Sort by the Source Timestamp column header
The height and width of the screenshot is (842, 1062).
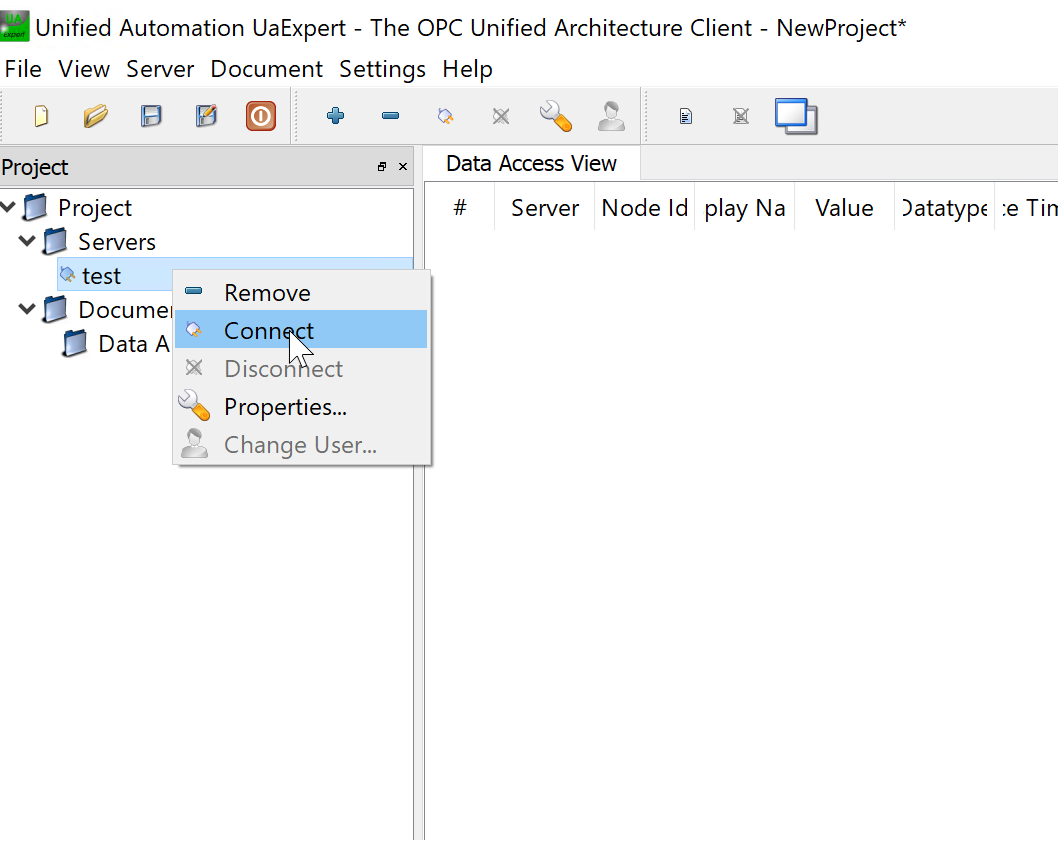1028,207
